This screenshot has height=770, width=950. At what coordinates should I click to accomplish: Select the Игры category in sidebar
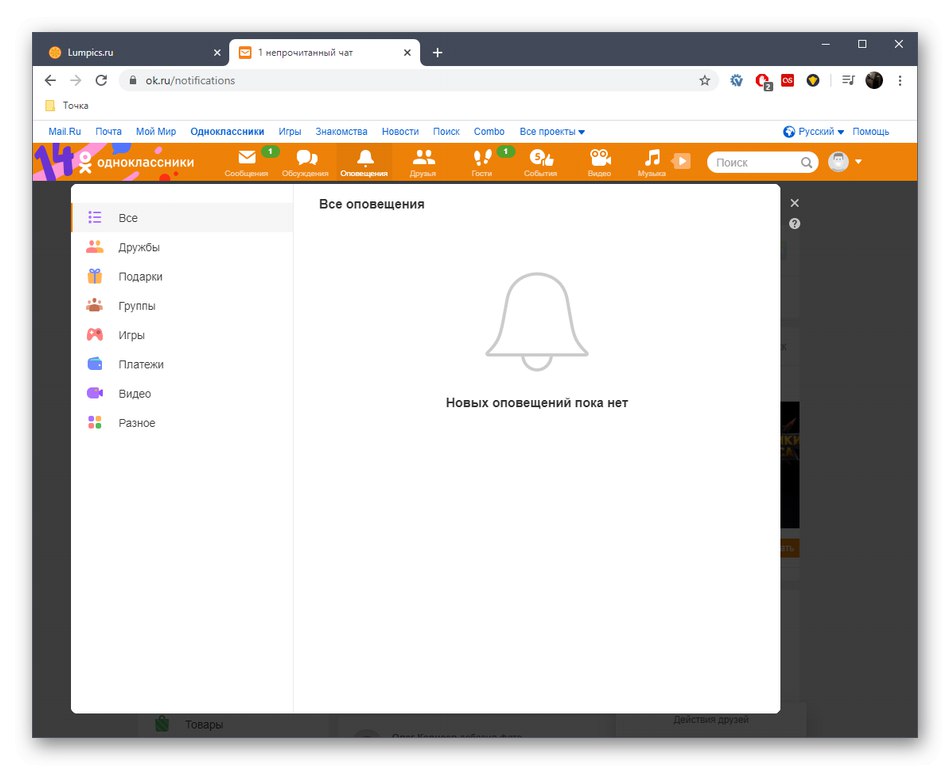click(x=182, y=335)
